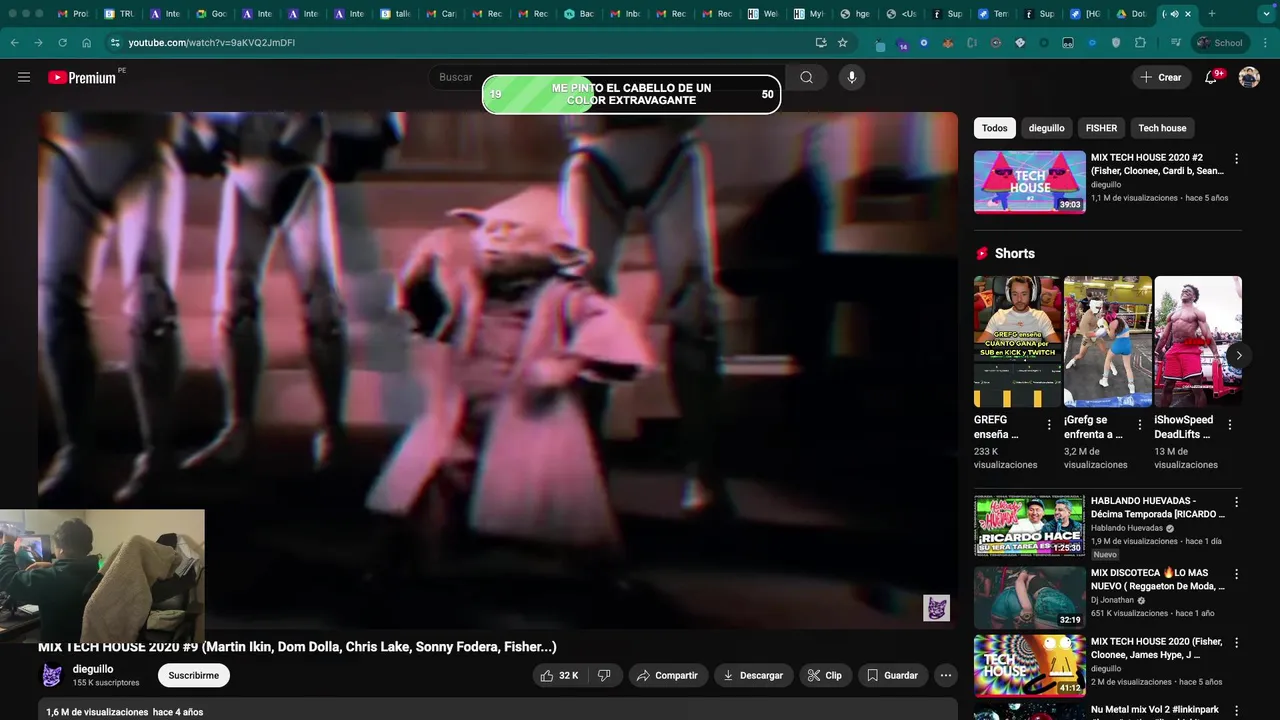The width and height of the screenshot is (1280, 720).
Task: Open the account avatar menu
Action: 1249,77
